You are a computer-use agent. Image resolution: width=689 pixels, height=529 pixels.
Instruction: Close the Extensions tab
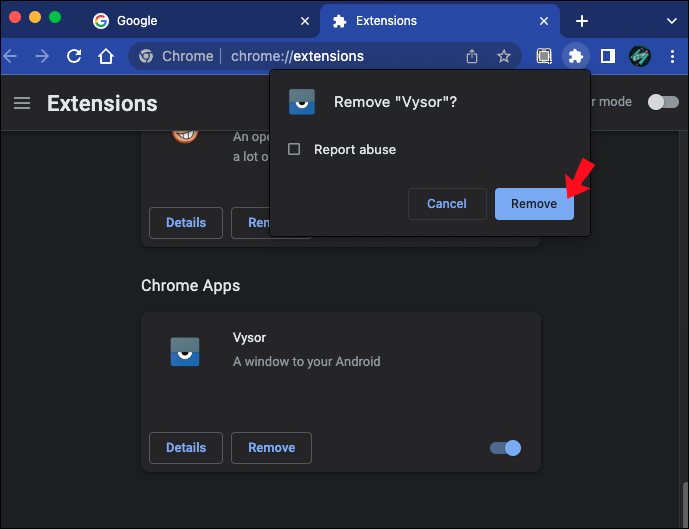(544, 21)
